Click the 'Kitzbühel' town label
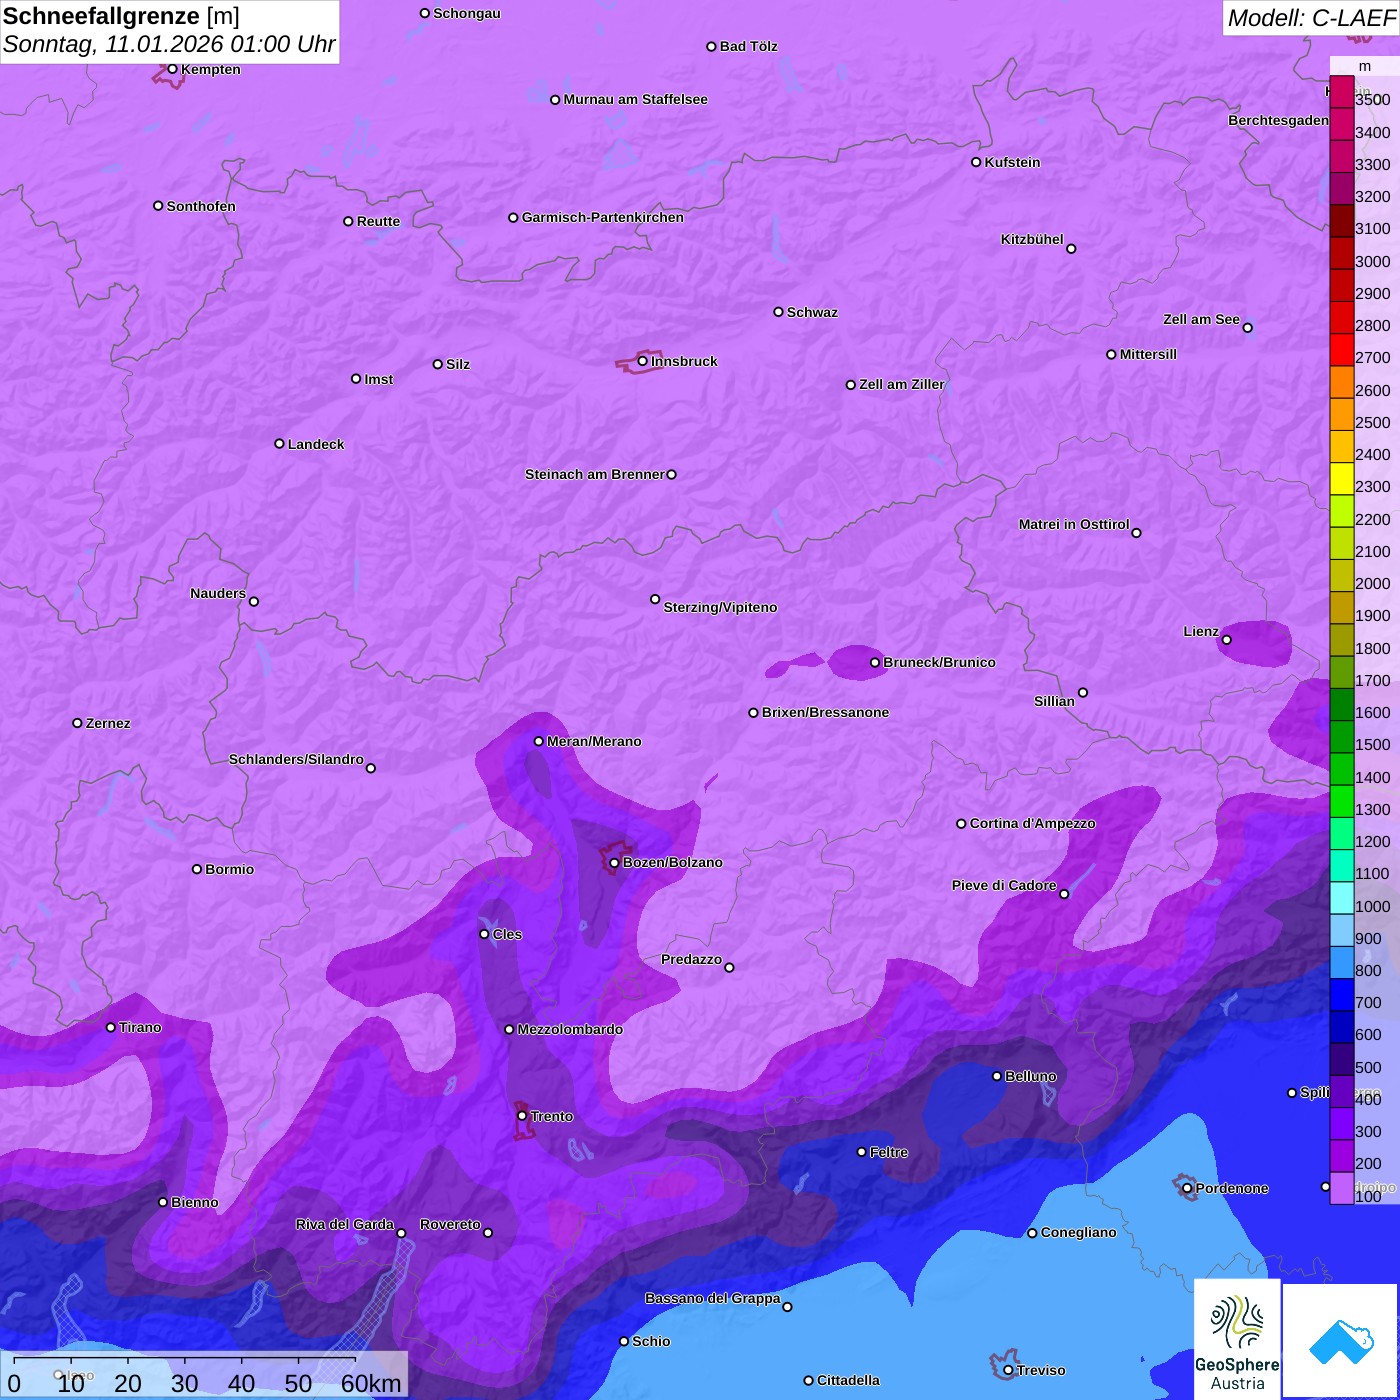1400x1400 pixels. point(1032,239)
